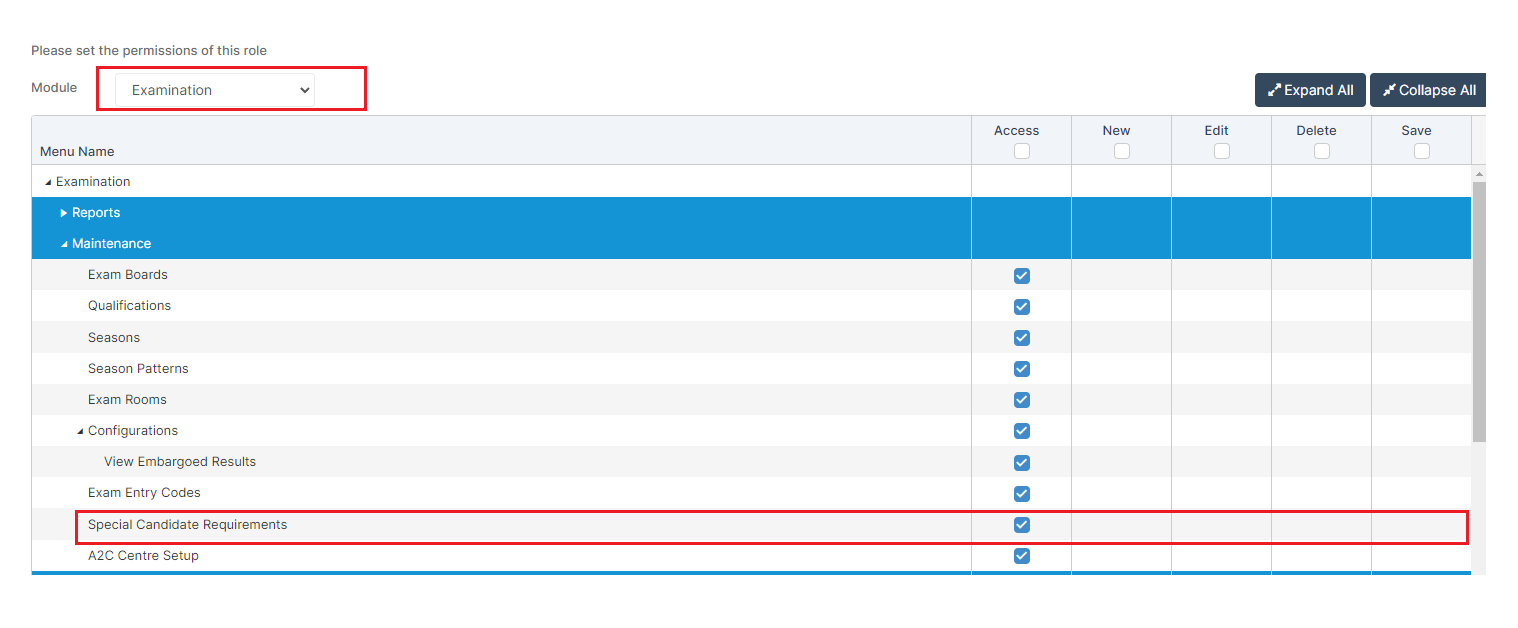Uncheck Access for A2C Centre Setup
The width and height of the screenshot is (1518, 628).
1022,556
